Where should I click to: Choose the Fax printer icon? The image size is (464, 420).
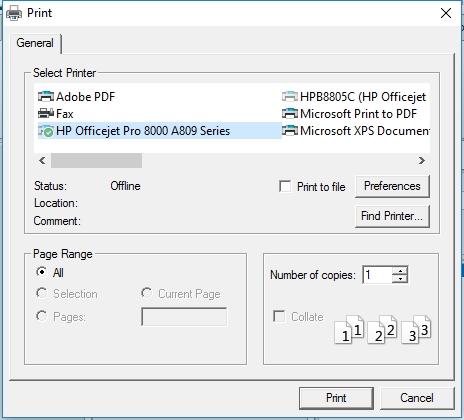pyautogui.click(x=46, y=114)
